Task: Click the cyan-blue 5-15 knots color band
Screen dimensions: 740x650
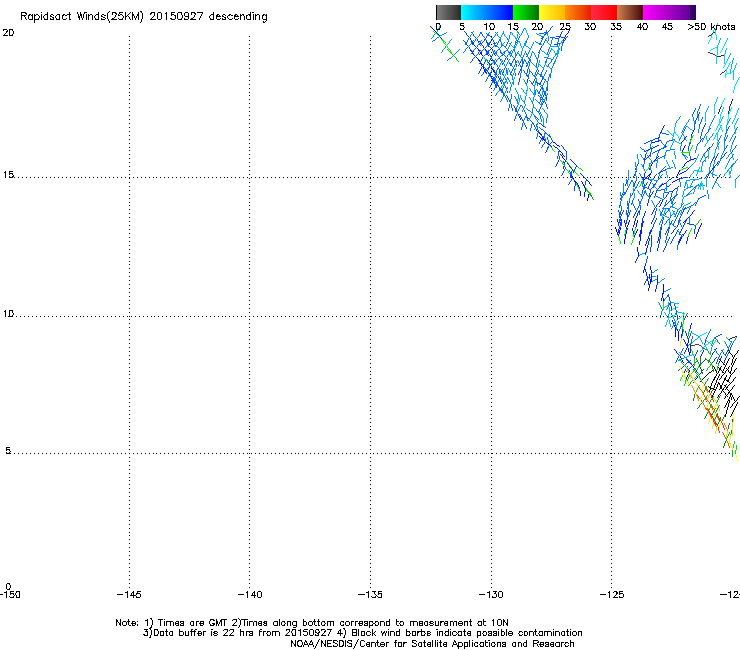Action: coord(487,12)
